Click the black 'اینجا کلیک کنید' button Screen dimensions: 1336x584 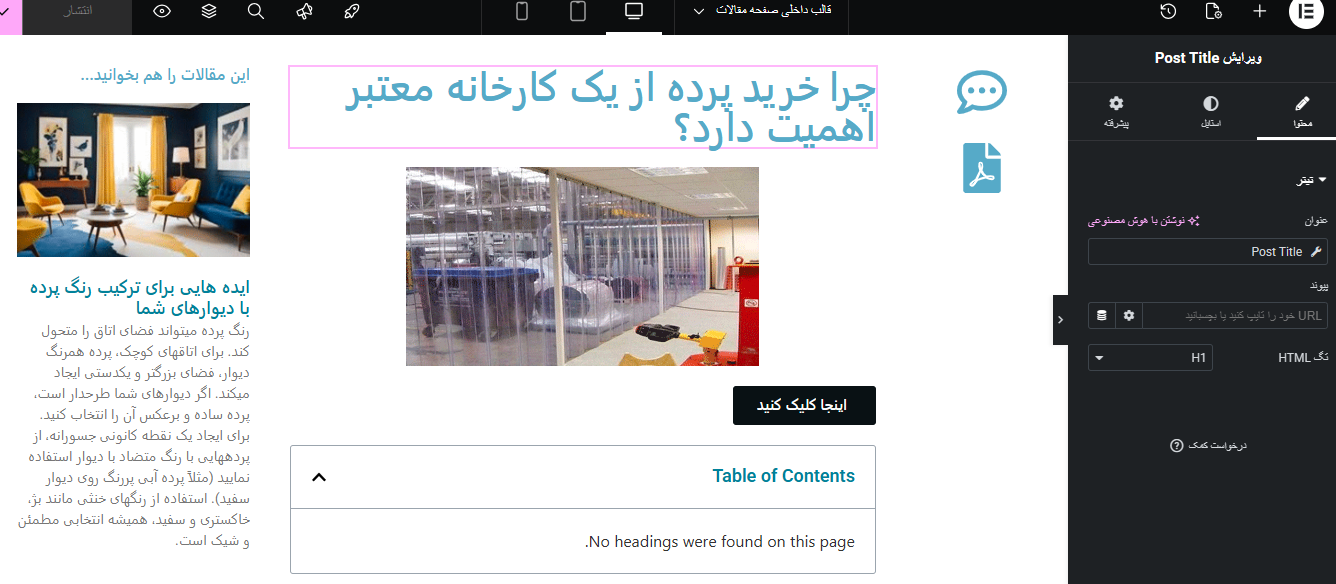click(804, 405)
